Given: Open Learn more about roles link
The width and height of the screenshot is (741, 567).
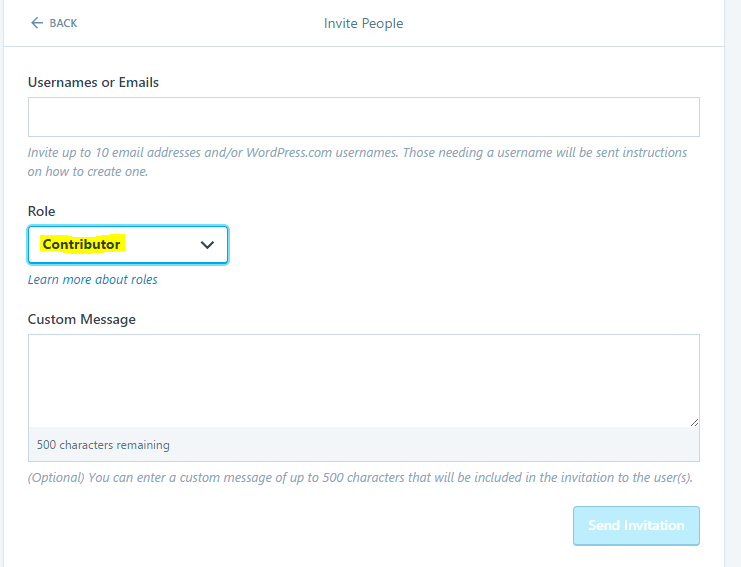Looking at the screenshot, I should pyautogui.click(x=93, y=280).
